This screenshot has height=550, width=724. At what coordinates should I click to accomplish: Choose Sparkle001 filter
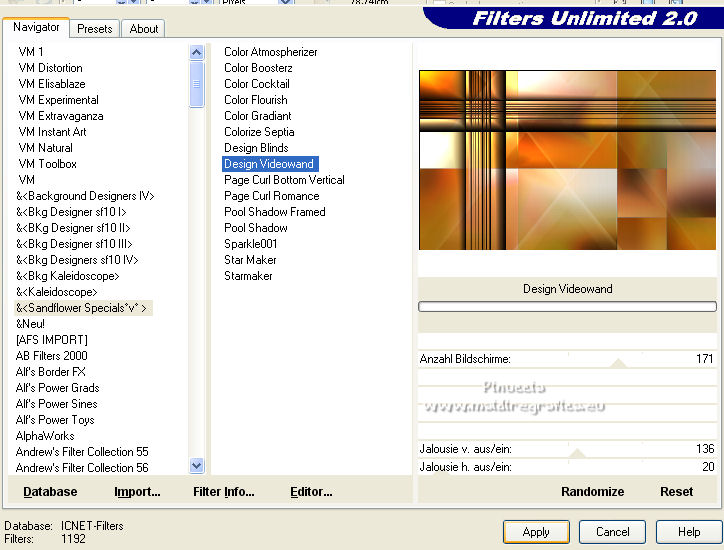click(250, 244)
